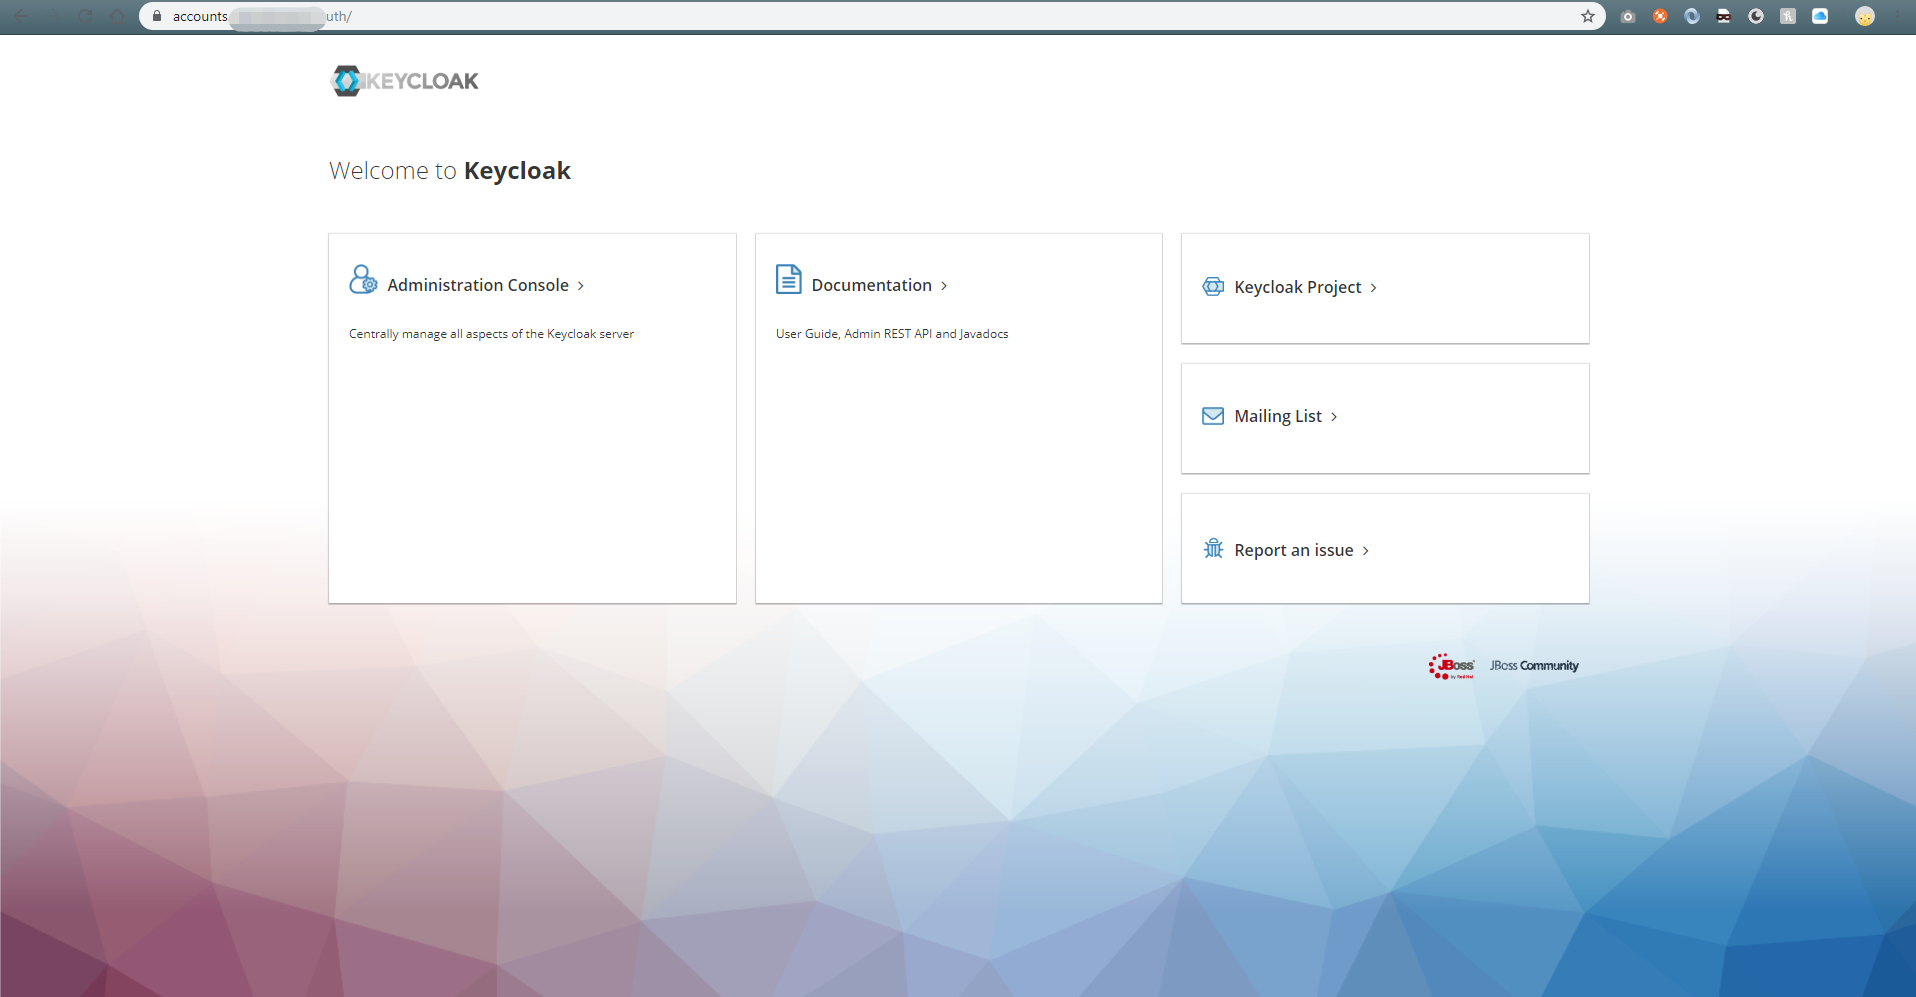Viewport: 1916px width, 997px height.
Task: Click the Documentation page icon
Action: point(789,279)
